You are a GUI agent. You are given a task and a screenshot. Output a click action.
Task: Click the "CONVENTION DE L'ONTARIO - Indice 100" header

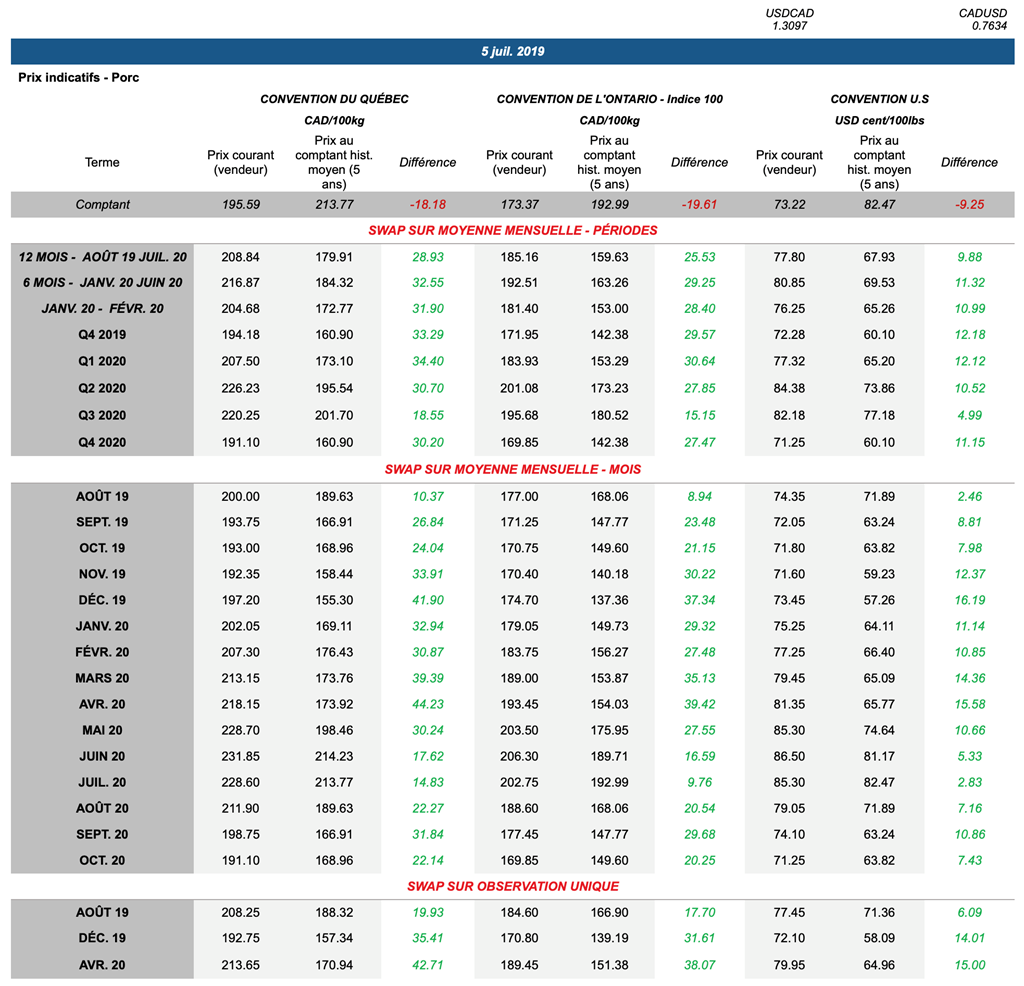(609, 99)
